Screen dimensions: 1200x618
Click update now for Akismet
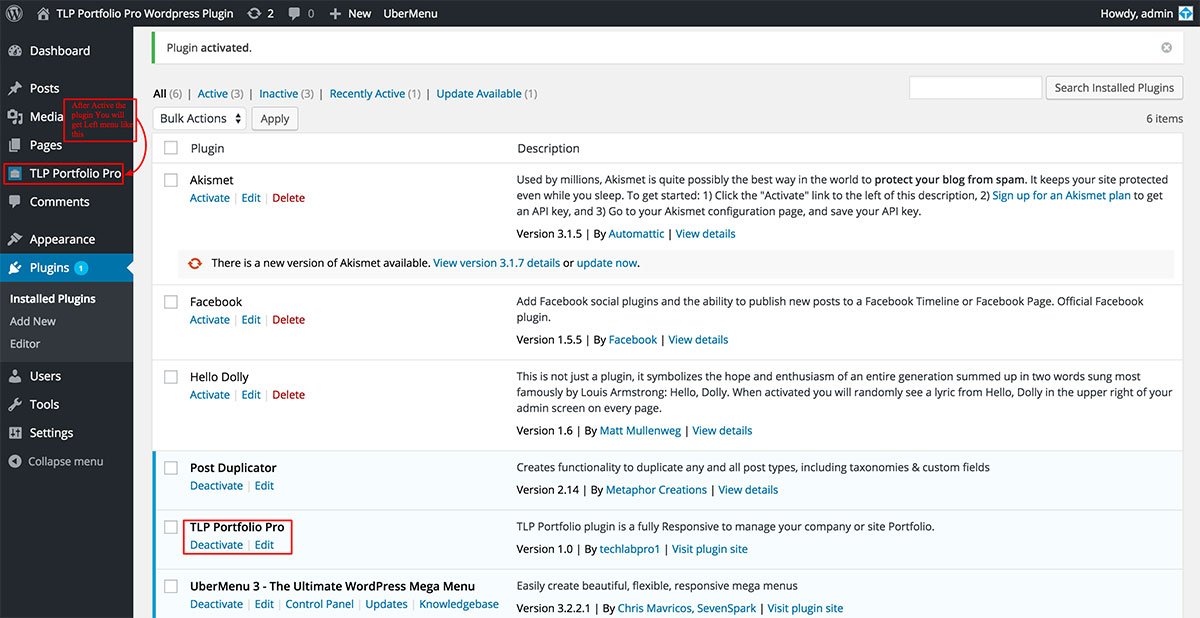[x=607, y=263]
